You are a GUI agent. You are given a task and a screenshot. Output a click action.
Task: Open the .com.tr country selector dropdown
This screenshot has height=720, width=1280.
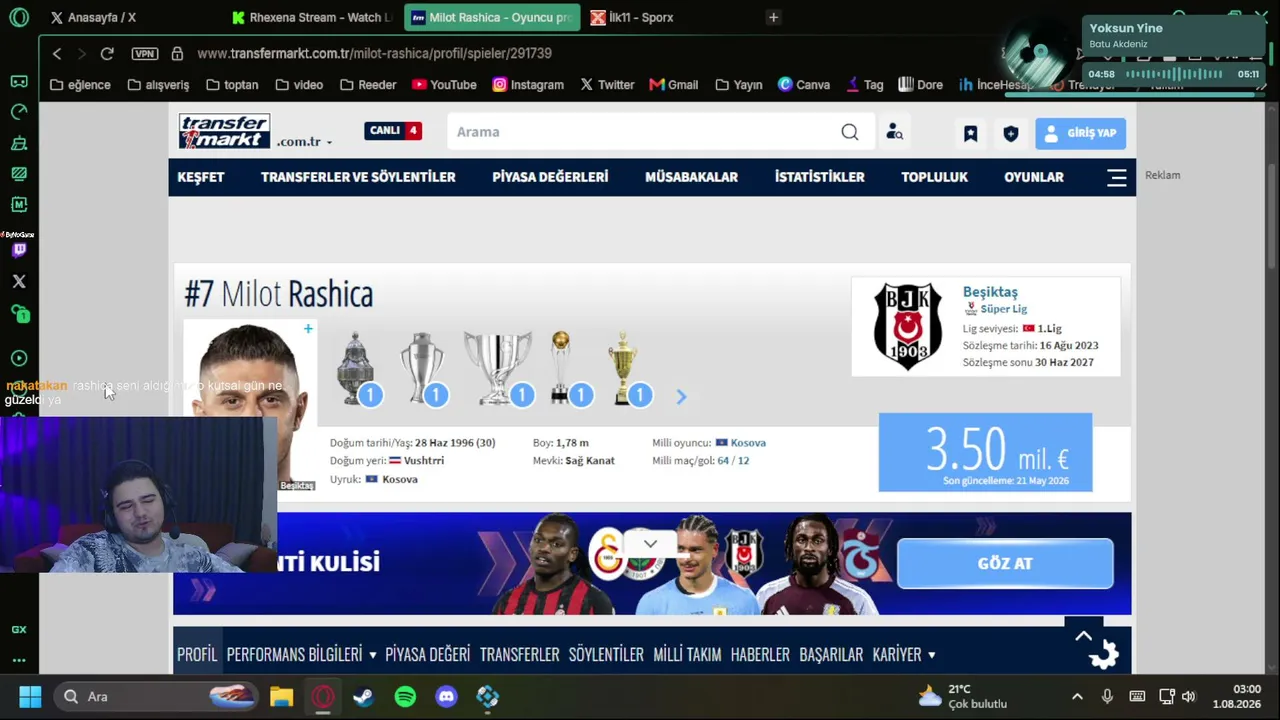pyautogui.click(x=304, y=142)
